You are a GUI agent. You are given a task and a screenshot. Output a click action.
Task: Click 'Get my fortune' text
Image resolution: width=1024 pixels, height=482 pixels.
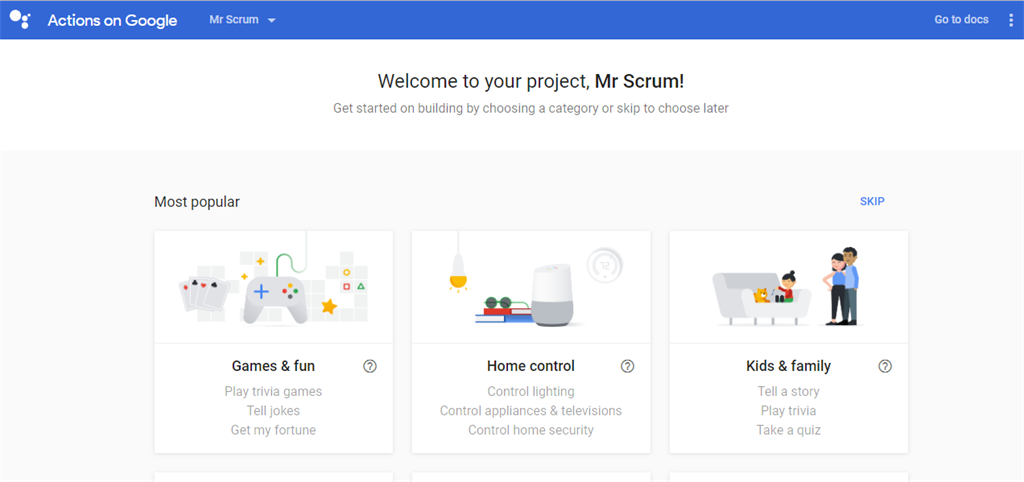tap(273, 430)
